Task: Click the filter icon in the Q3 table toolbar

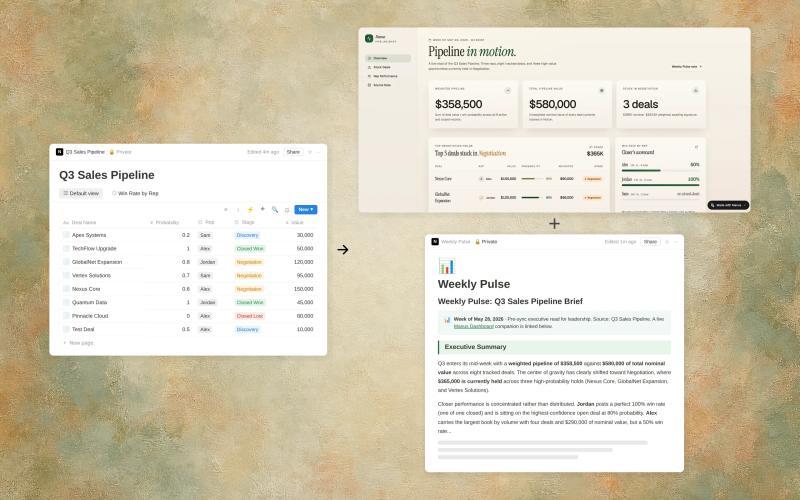Action: tap(226, 210)
